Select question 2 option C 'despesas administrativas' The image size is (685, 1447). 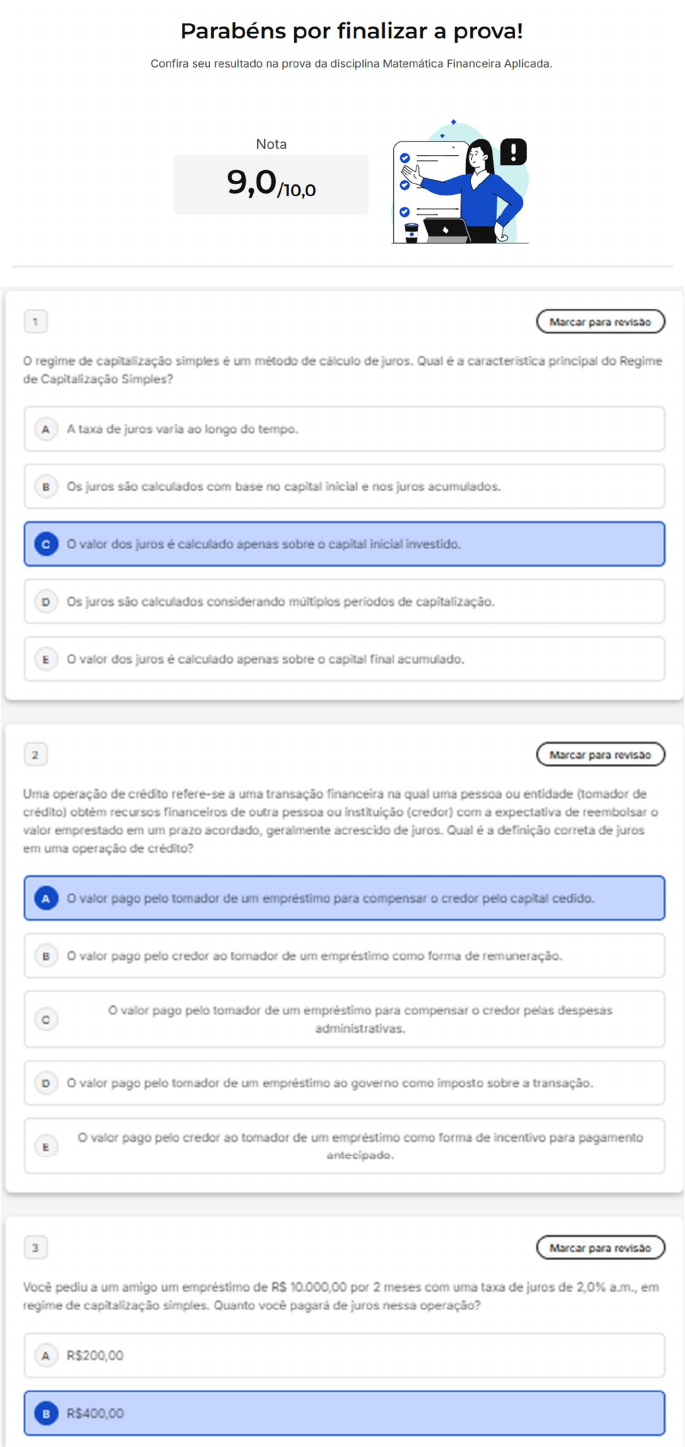tap(344, 1019)
